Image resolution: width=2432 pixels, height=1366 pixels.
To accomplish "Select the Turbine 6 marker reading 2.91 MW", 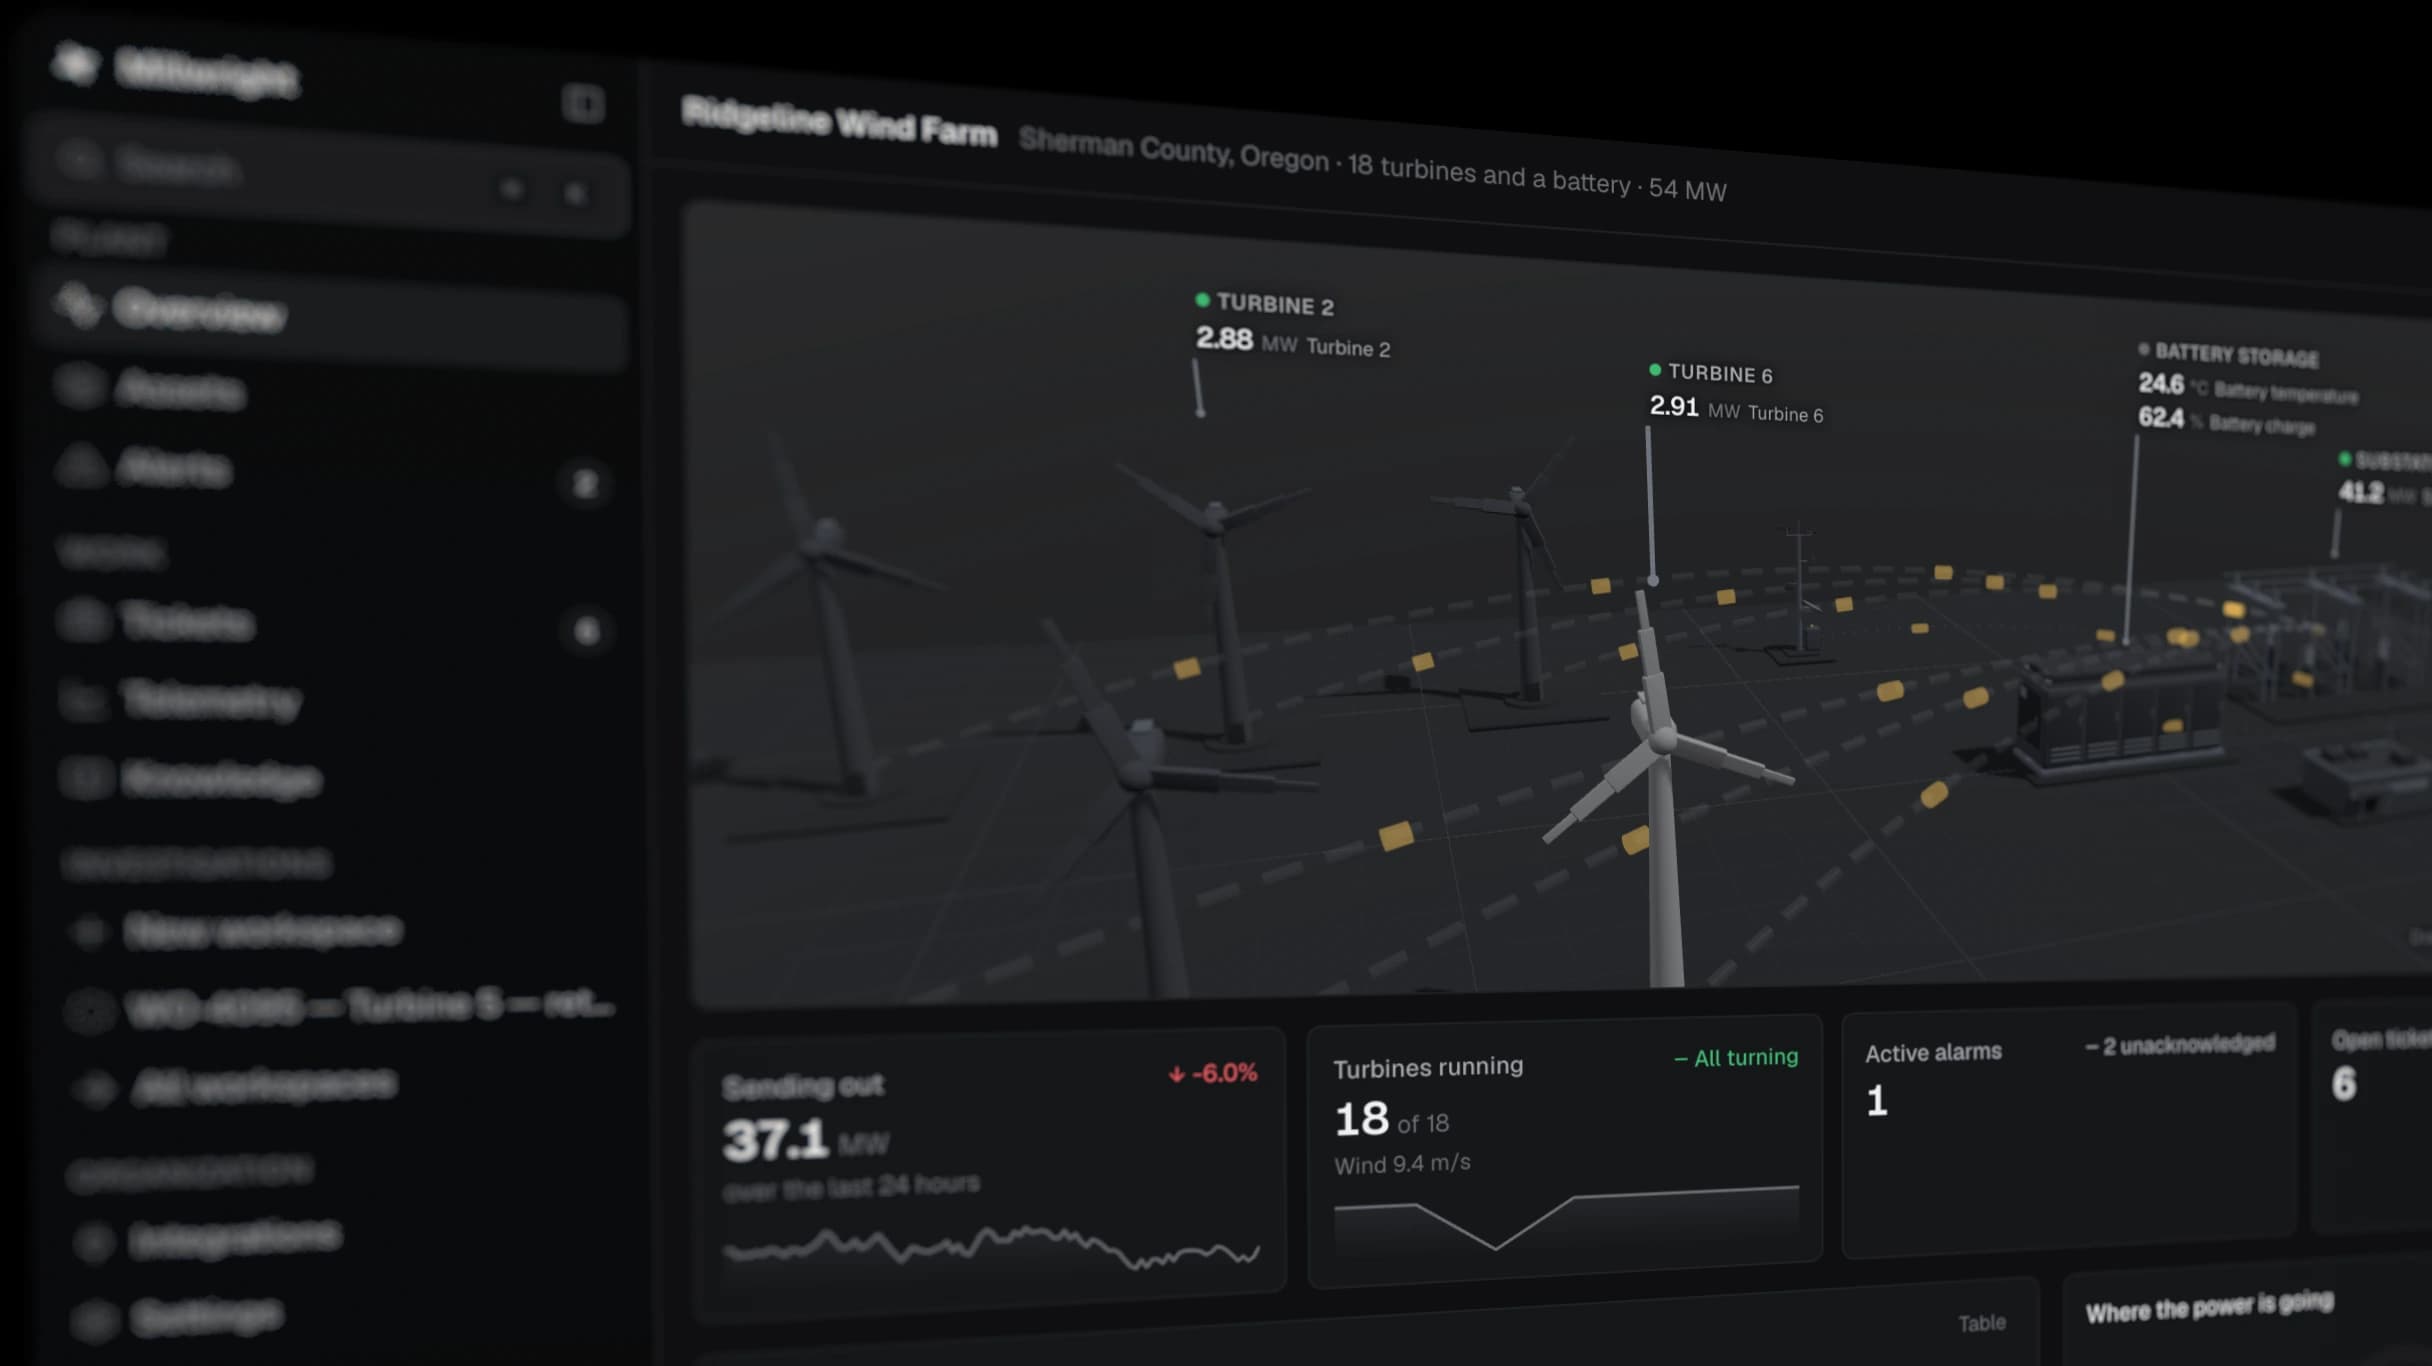I will [x=1736, y=393].
